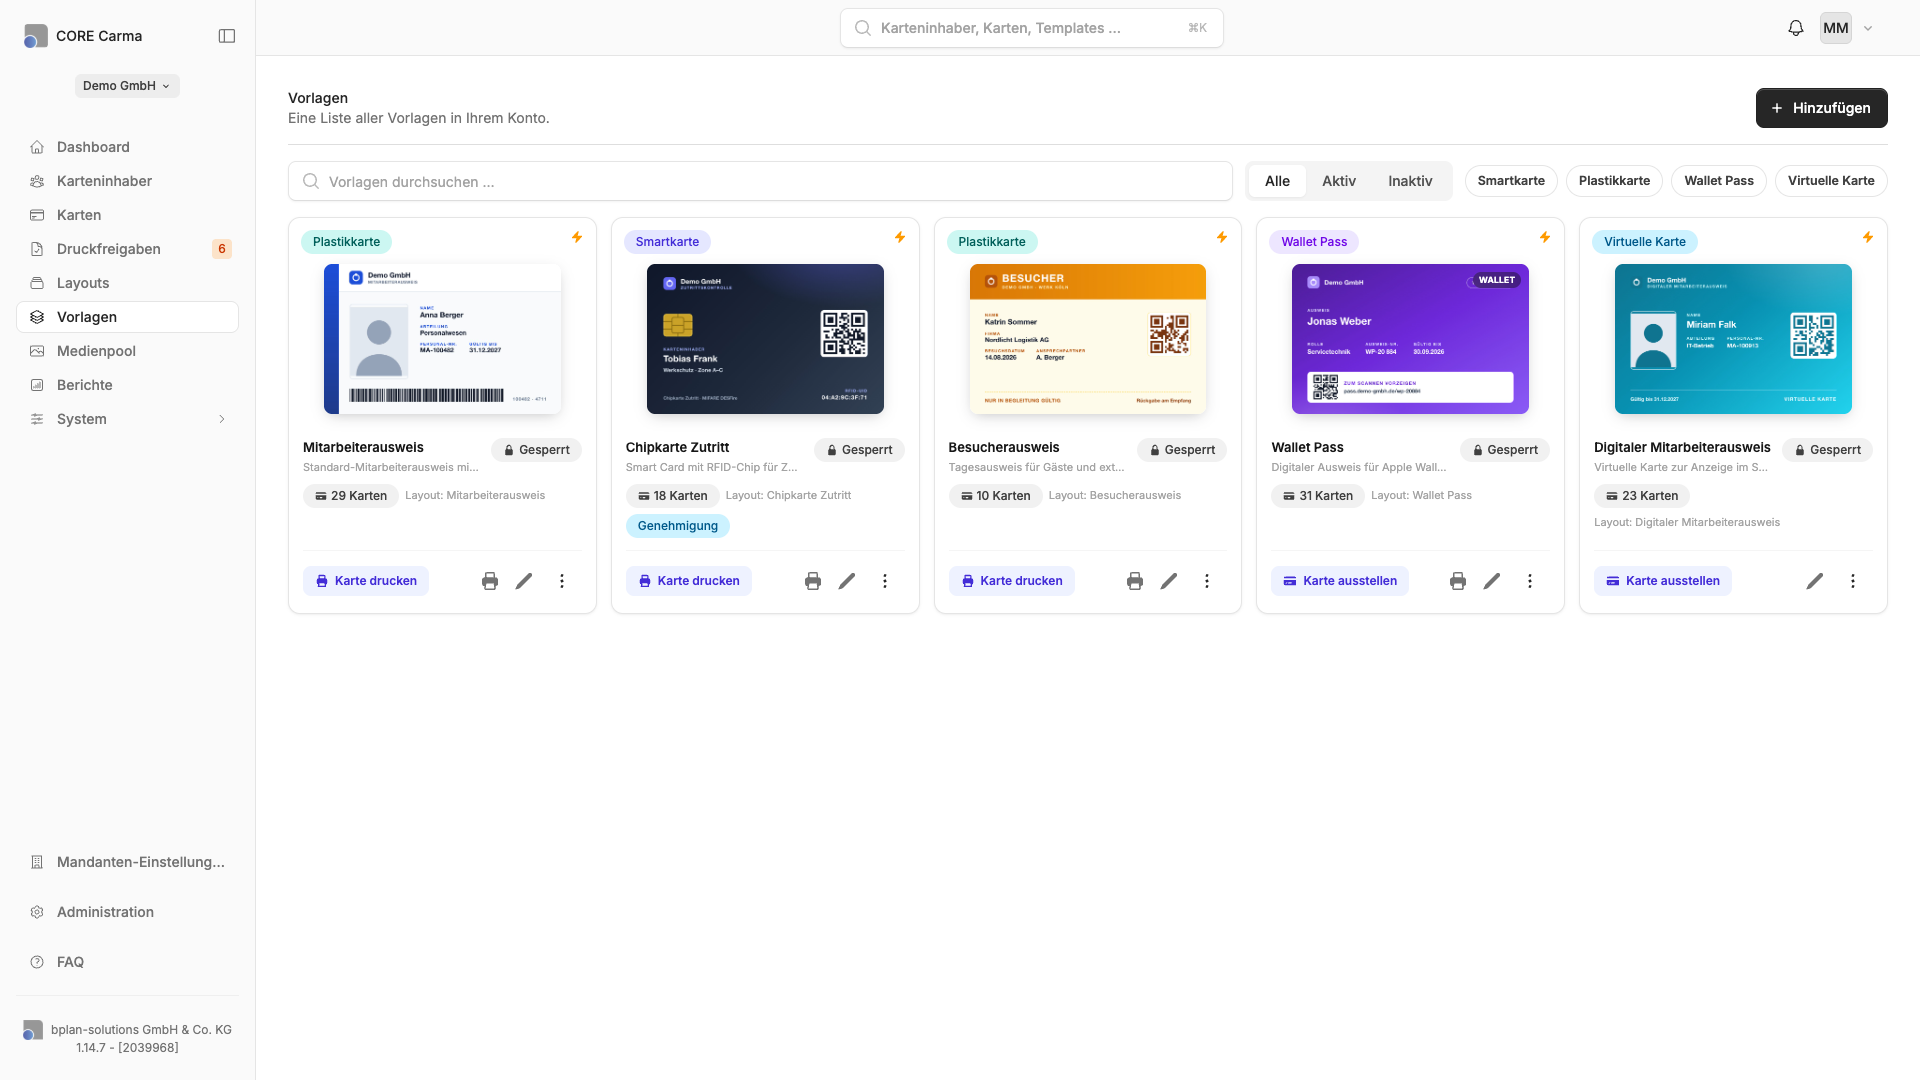Click the Genehmigung tag on Chipkarte Zutritt
This screenshot has width=1920, height=1080.
click(x=678, y=526)
